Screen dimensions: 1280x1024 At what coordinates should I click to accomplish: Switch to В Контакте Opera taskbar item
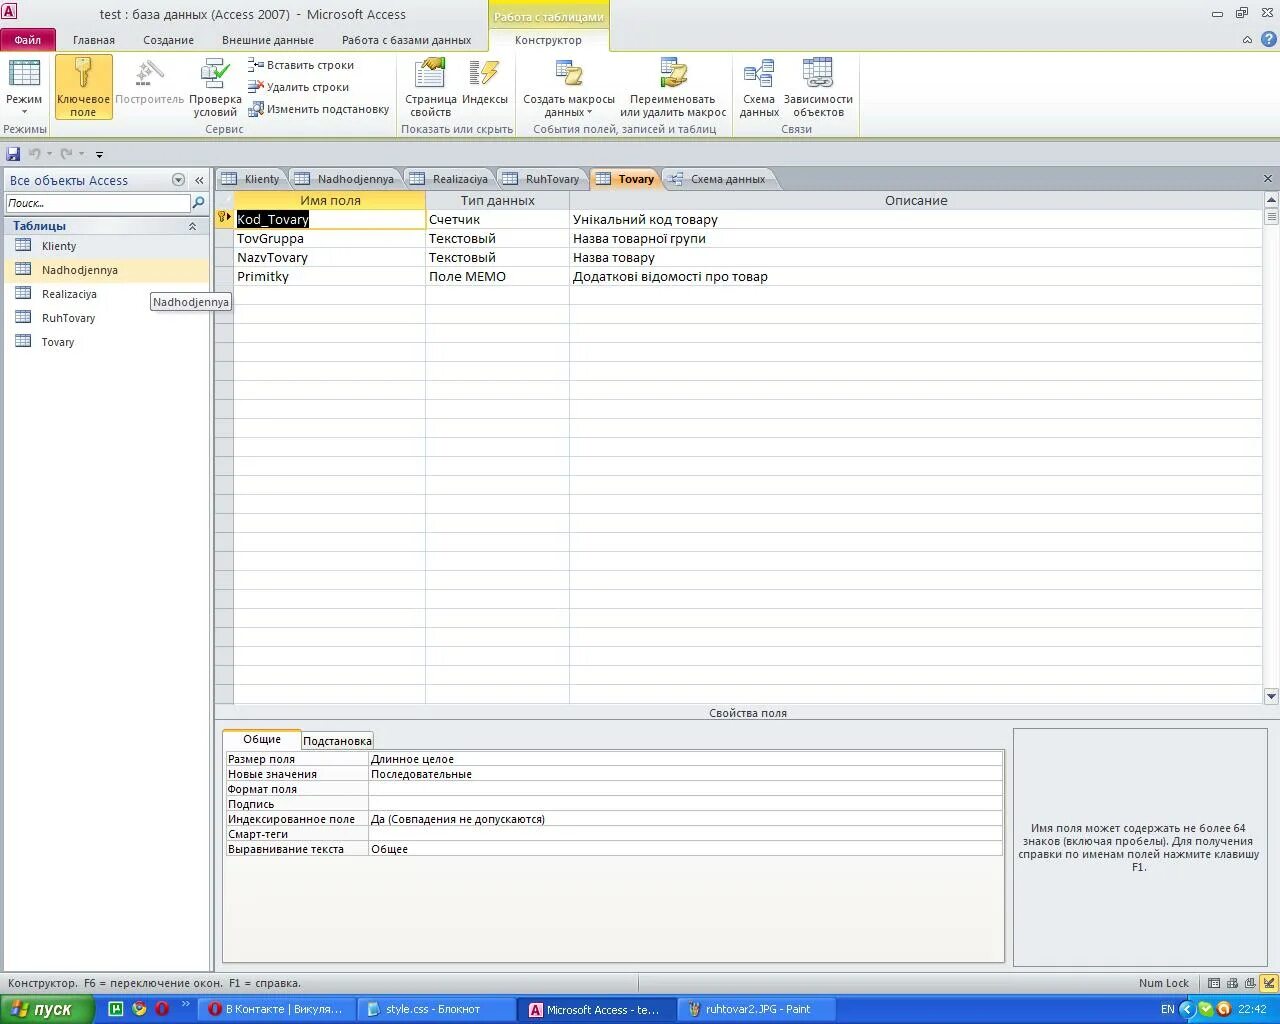click(276, 1009)
